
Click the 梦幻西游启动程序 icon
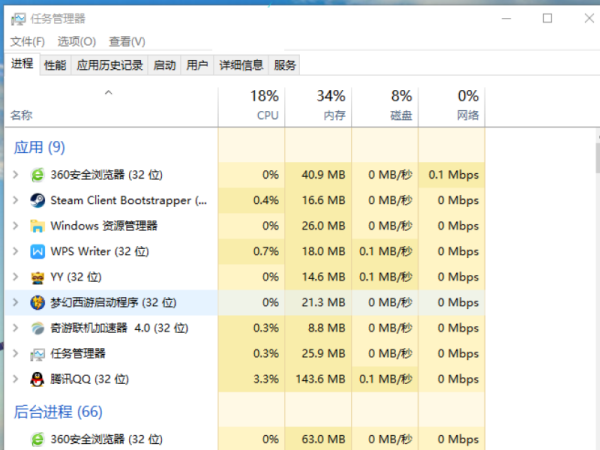pos(38,303)
